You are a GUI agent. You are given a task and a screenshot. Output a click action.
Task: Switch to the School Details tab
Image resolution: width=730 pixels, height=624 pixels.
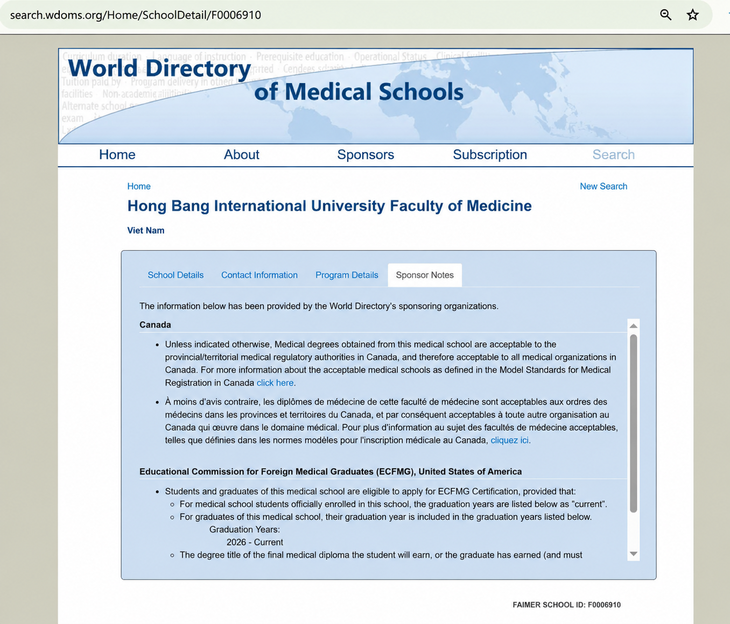[x=176, y=275]
